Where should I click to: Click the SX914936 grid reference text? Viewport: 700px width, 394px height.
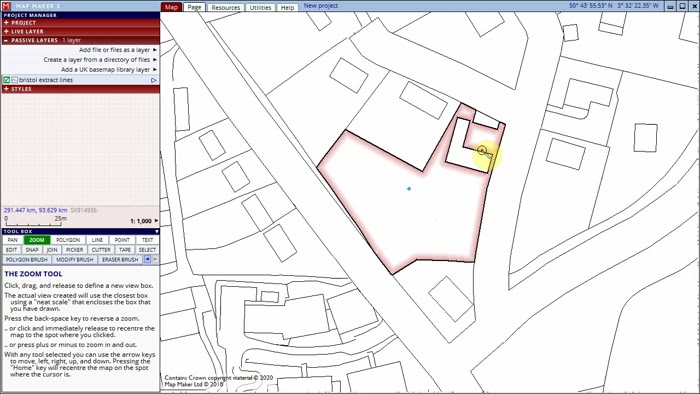click(83, 210)
